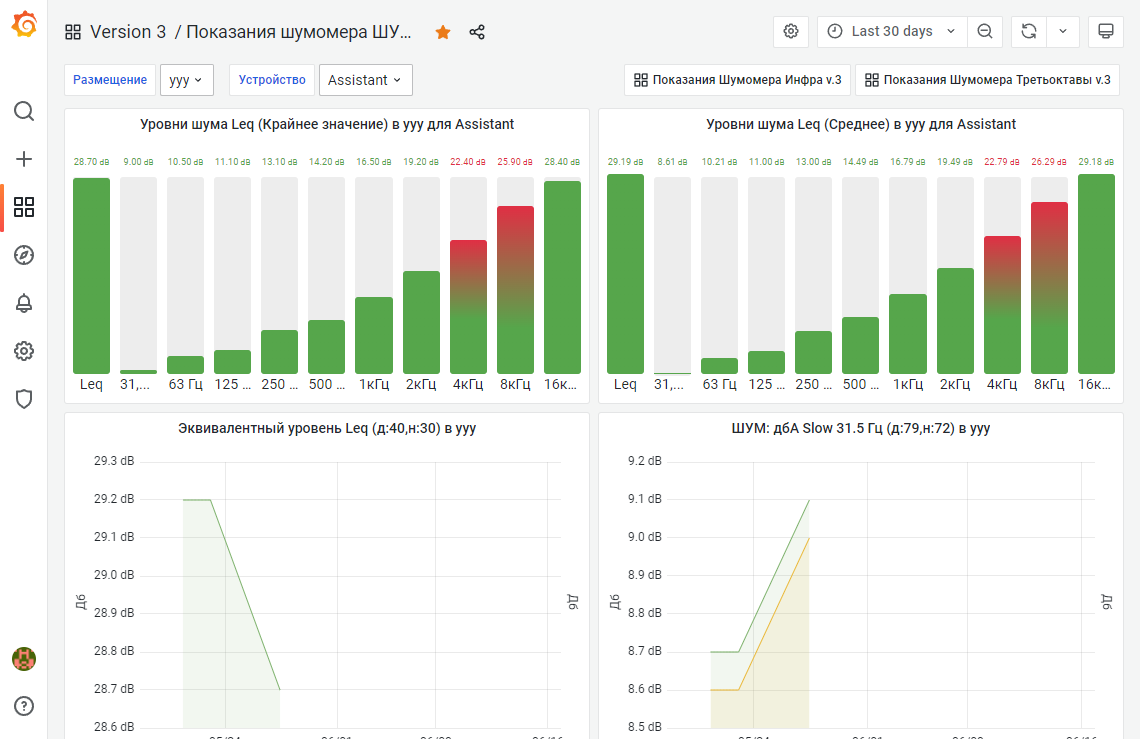Open the Explore compass icon
1140x739 pixels.
pos(24,255)
